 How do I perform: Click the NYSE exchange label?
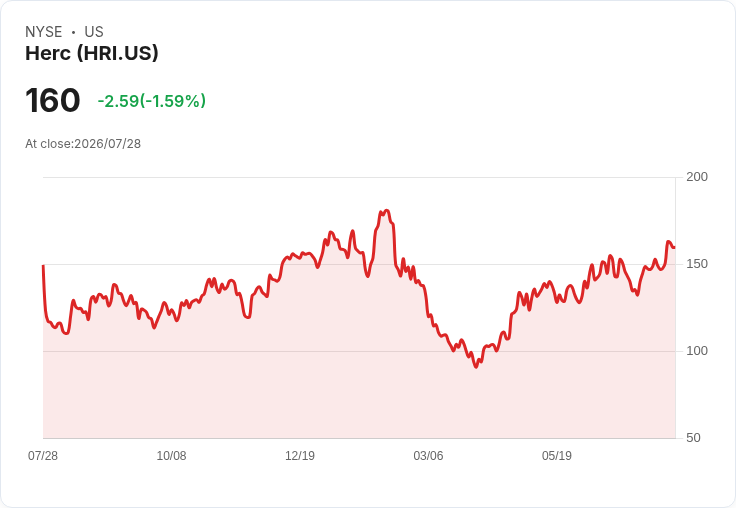[44, 31]
